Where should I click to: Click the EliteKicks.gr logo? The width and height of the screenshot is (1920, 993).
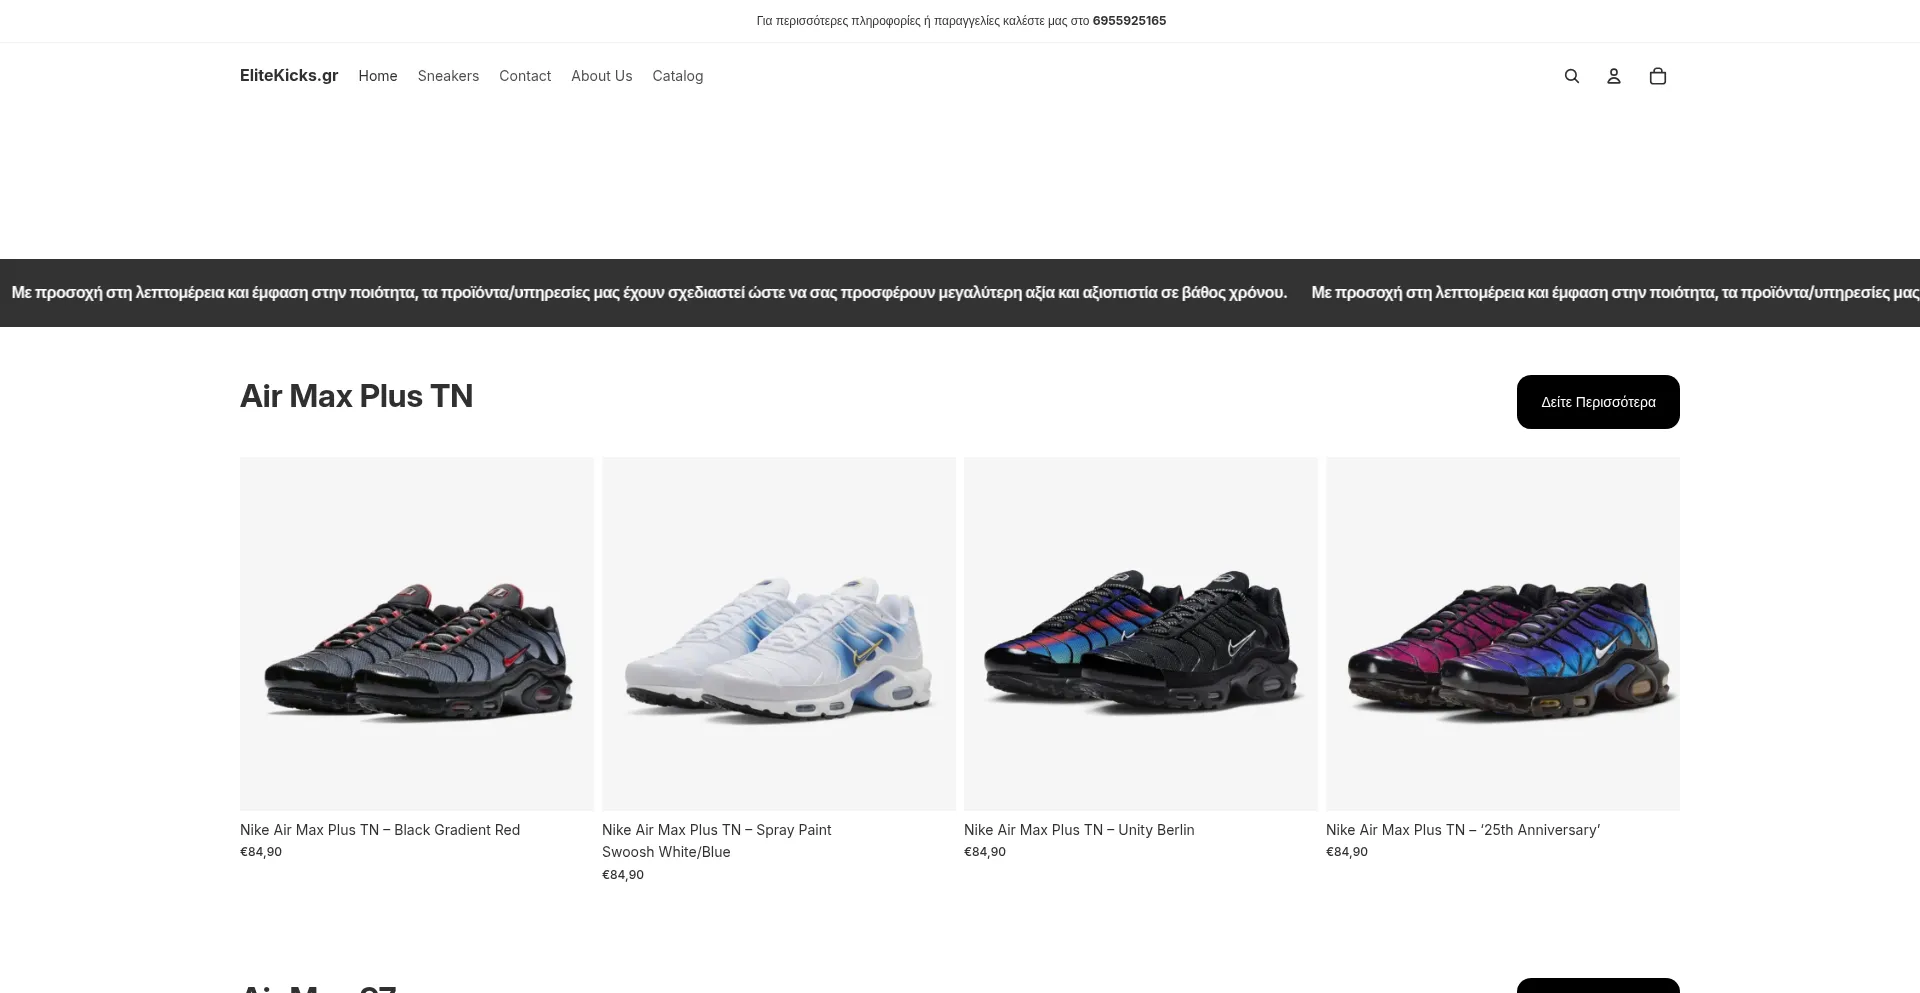(289, 75)
